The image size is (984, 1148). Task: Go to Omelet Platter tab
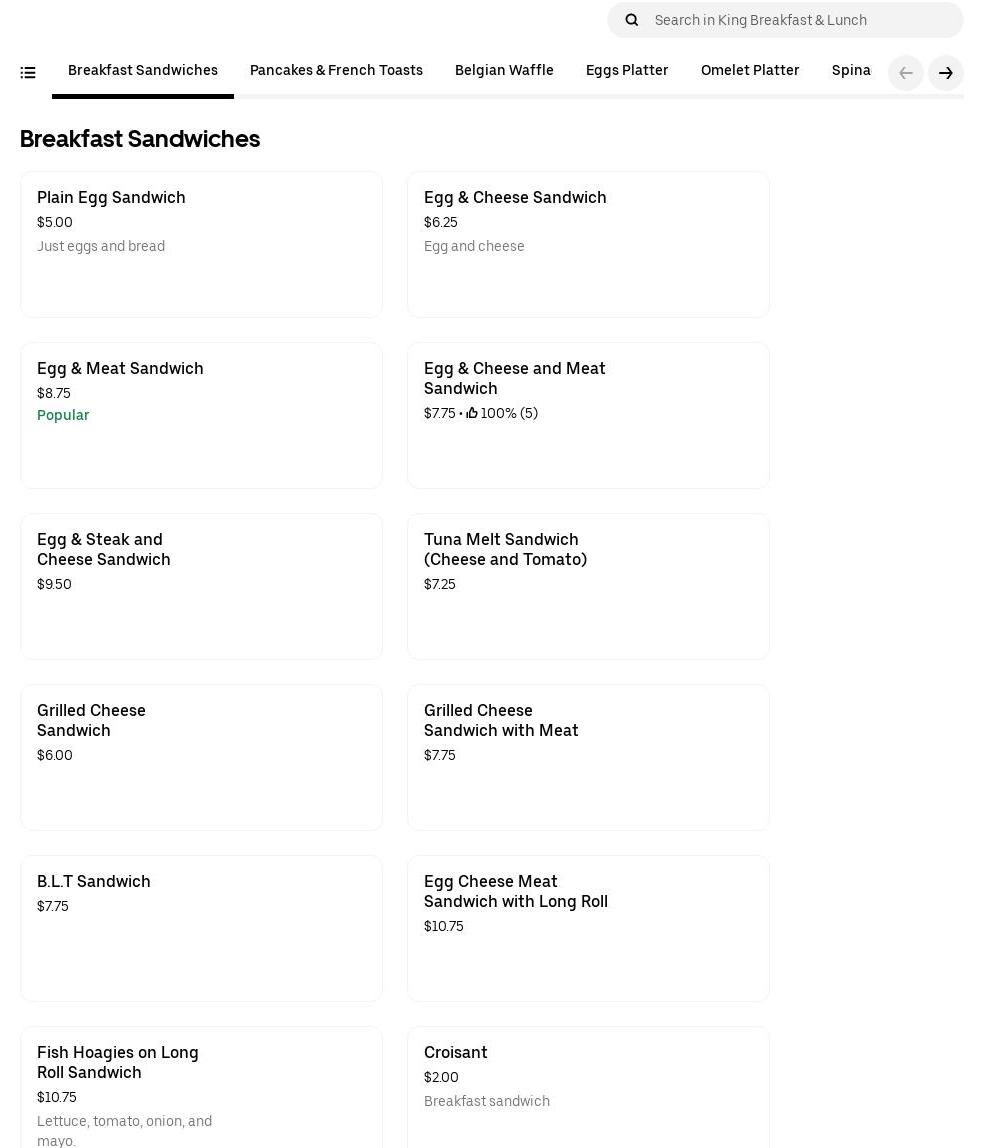(750, 70)
